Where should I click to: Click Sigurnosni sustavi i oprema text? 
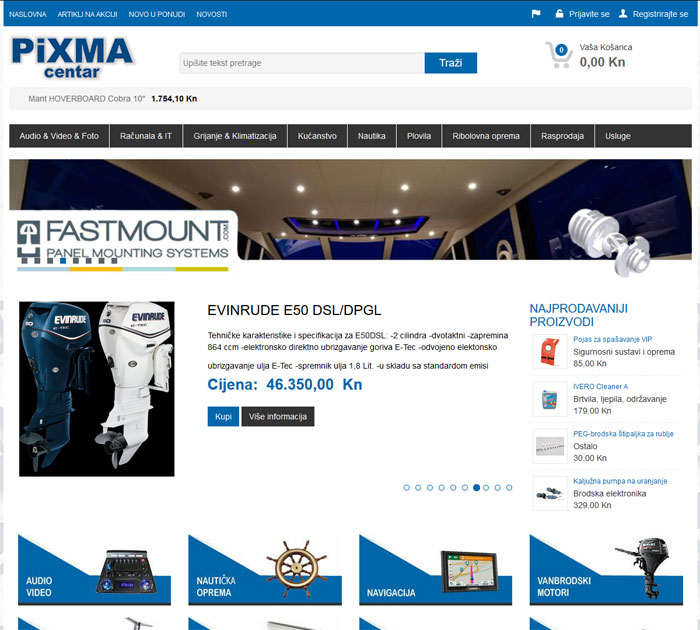tap(624, 352)
